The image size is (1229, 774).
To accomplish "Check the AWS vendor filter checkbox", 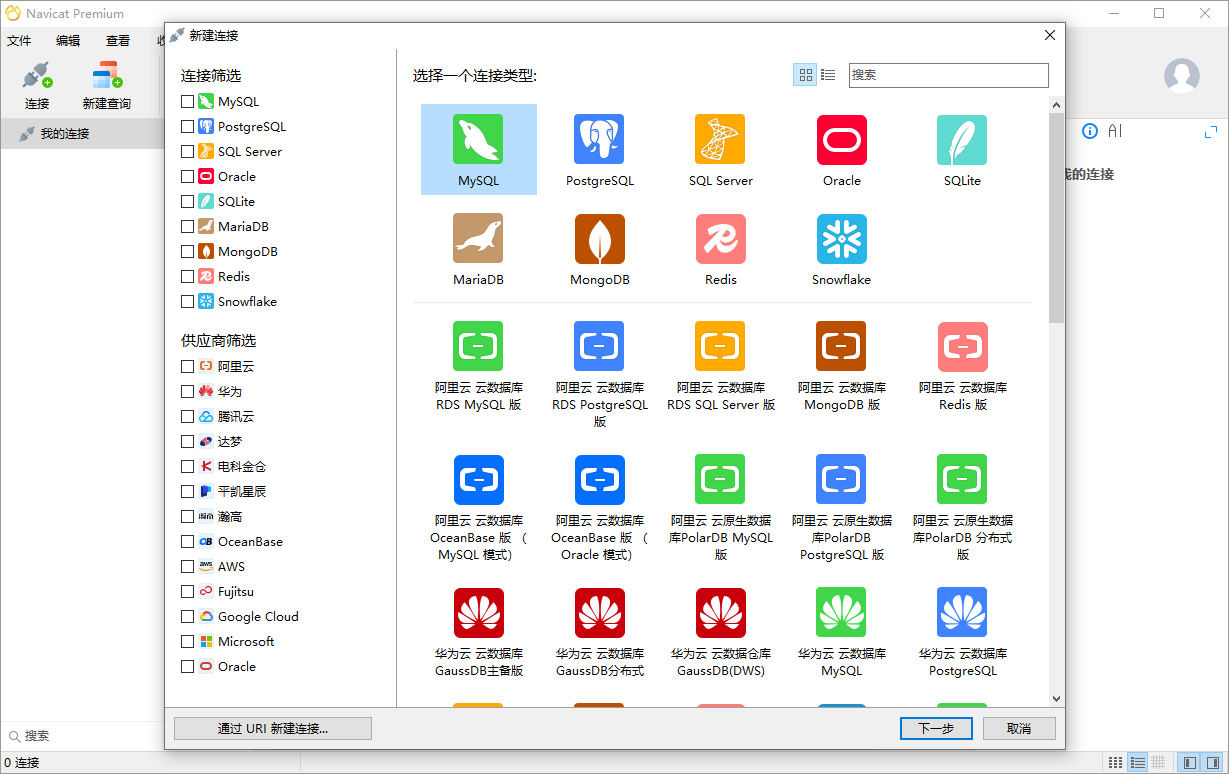I will pyautogui.click(x=185, y=566).
